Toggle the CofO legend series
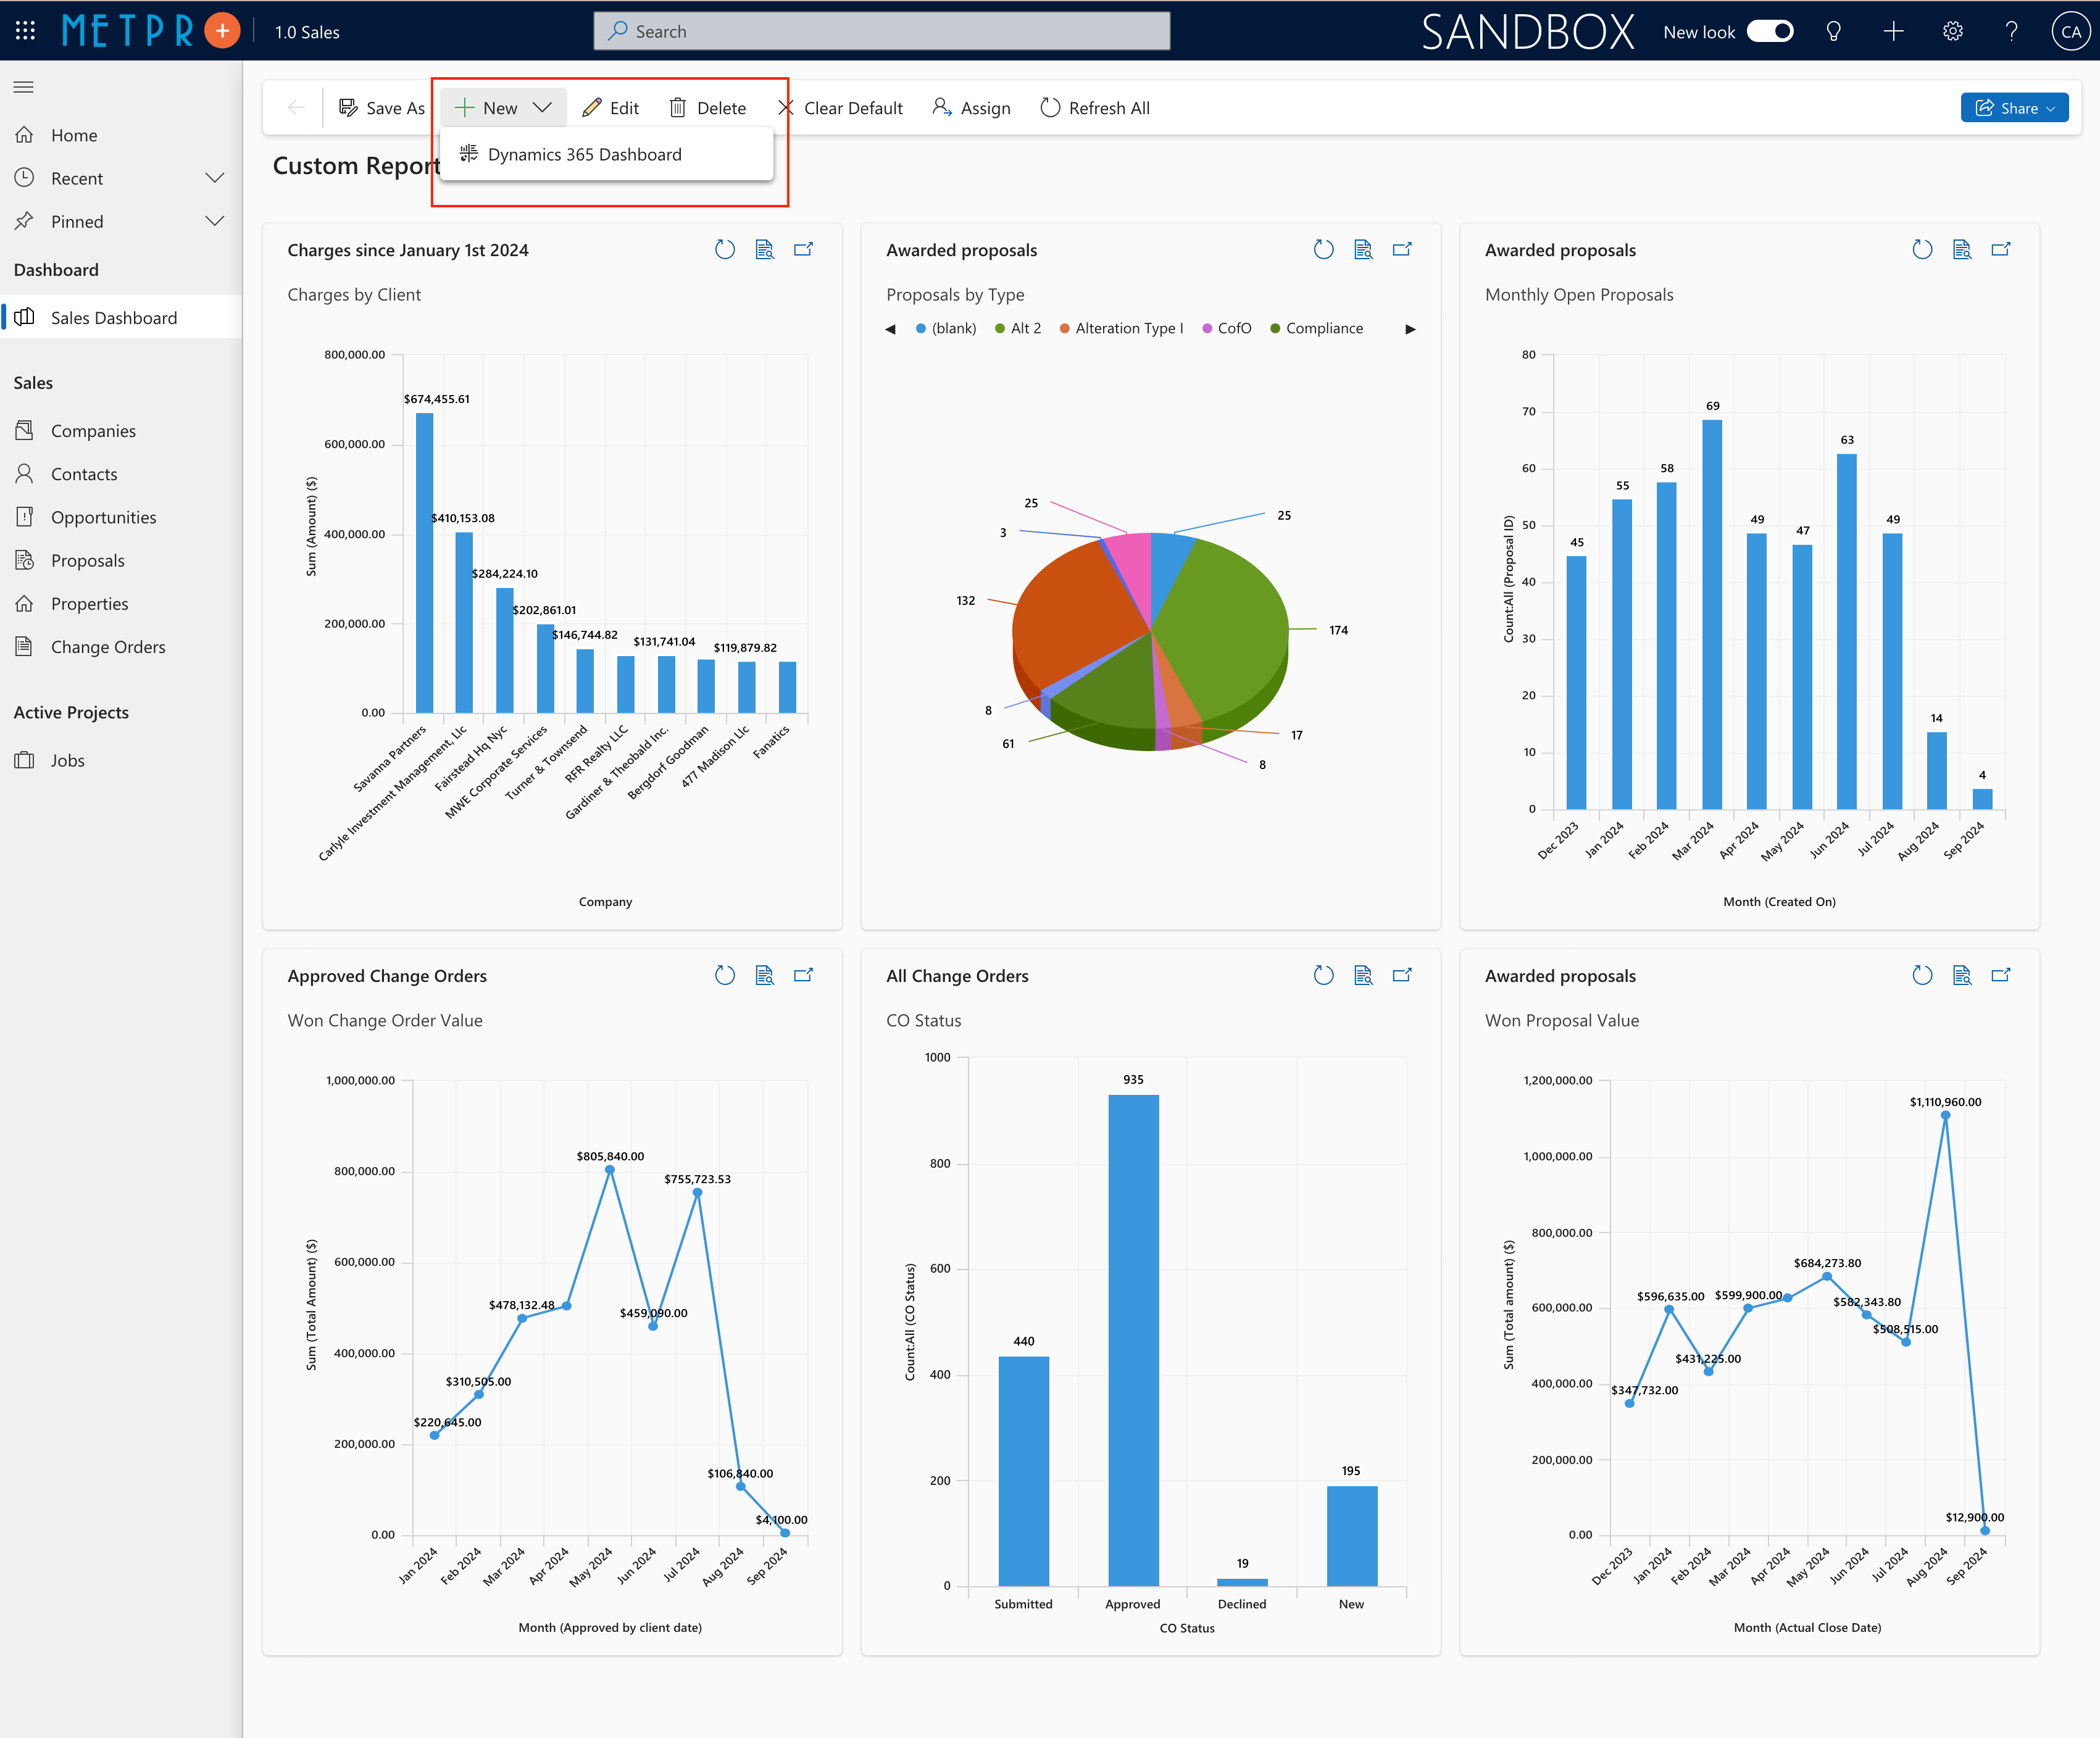 [1233, 328]
